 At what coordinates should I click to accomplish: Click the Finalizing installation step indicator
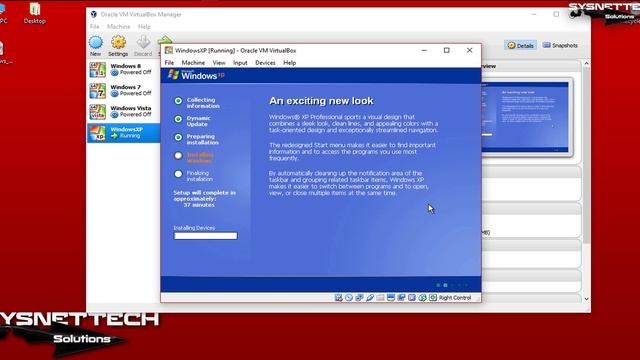click(x=178, y=174)
